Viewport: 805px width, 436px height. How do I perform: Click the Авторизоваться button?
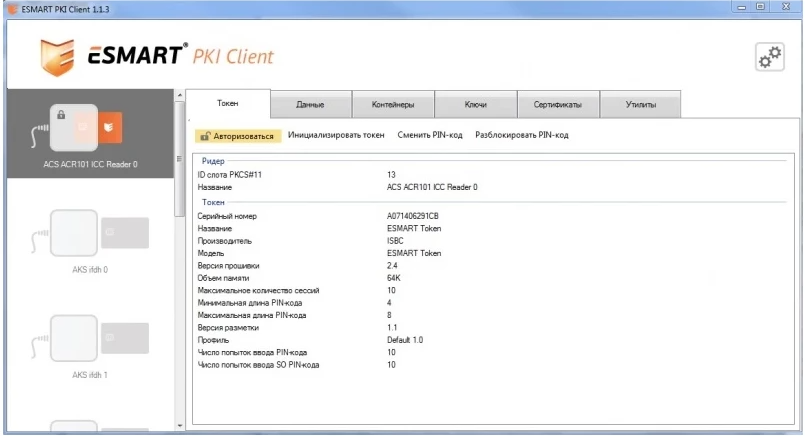[x=238, y=136]
